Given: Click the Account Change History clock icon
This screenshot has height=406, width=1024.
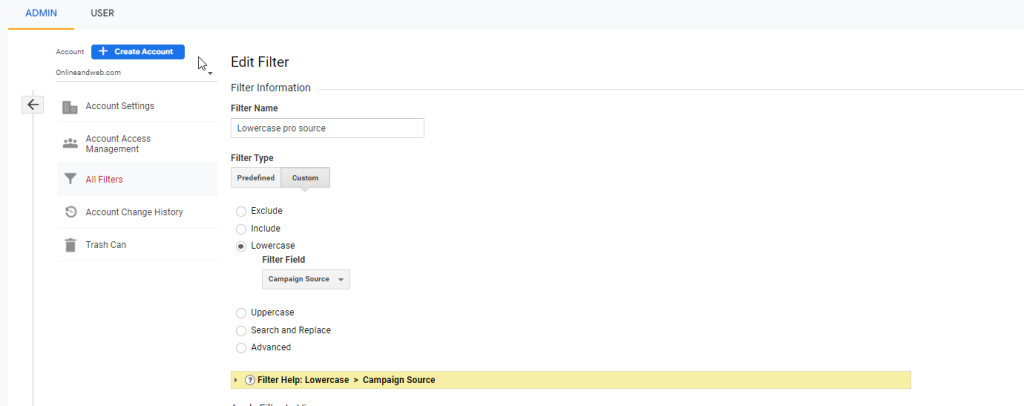Looking at the screenshot, I should pyautogui.click(x=70, y=212).
